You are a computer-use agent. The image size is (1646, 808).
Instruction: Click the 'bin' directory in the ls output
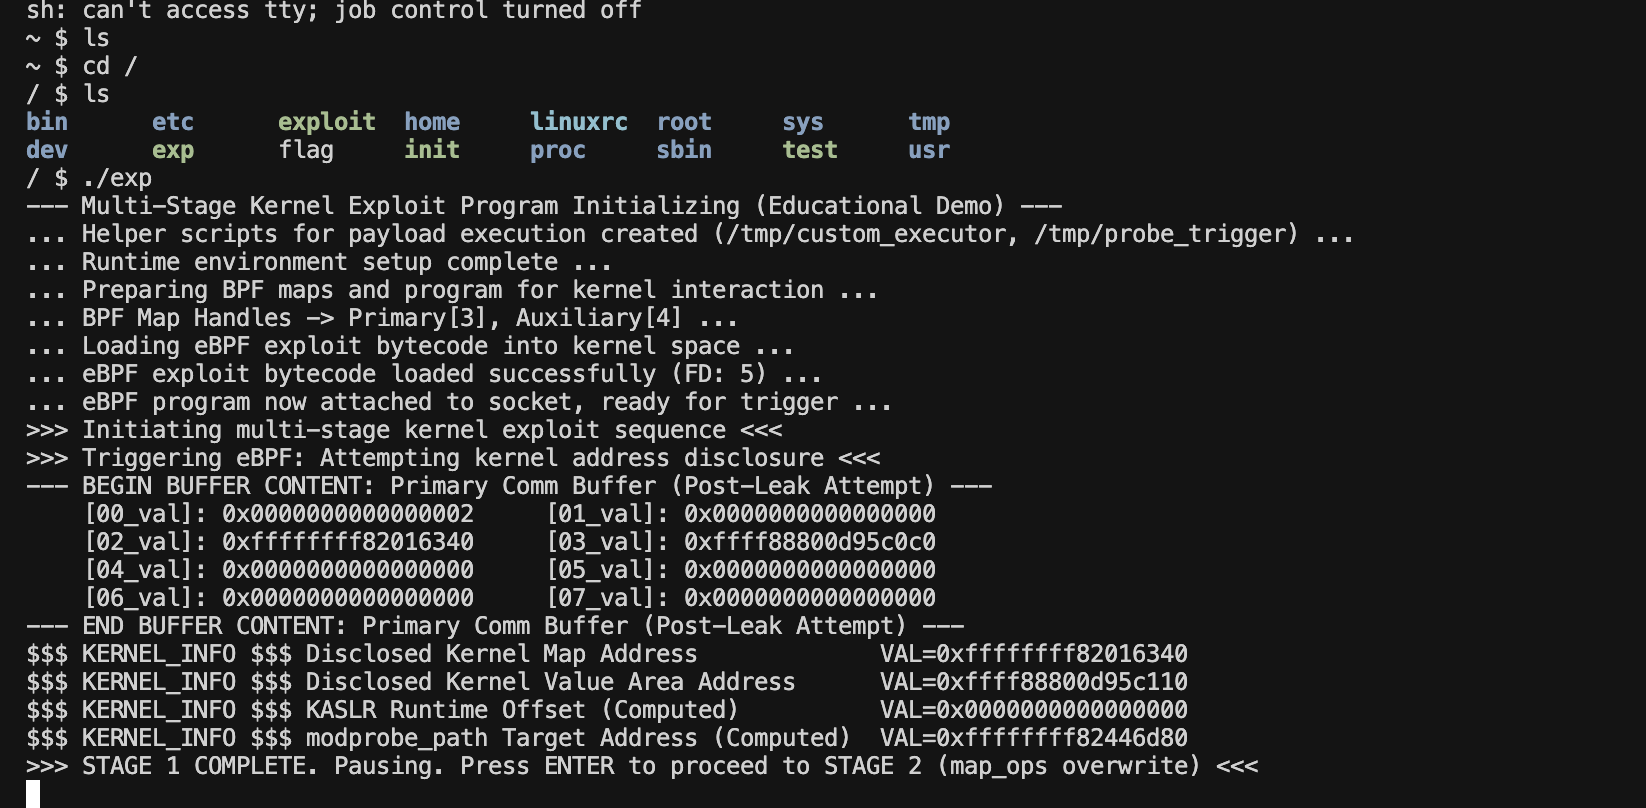click(47, 122)
